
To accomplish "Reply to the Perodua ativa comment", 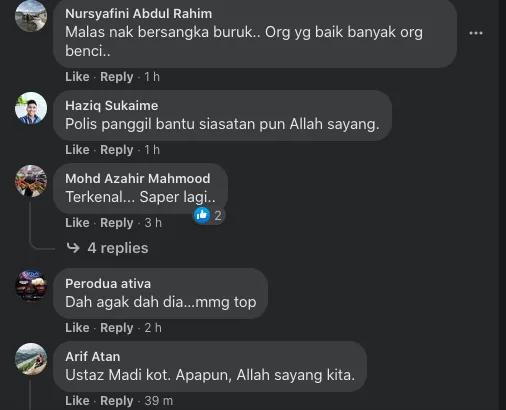I will coord(117,328).
